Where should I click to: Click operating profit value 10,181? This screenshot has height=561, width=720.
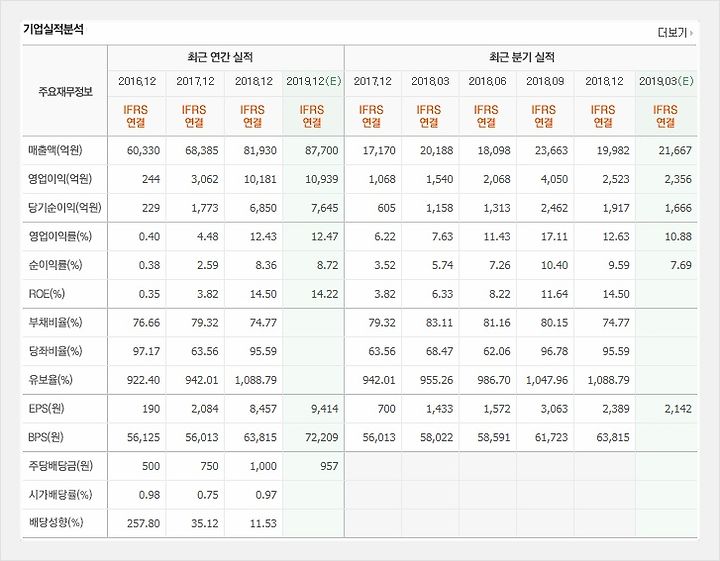[x=260, y=179]
